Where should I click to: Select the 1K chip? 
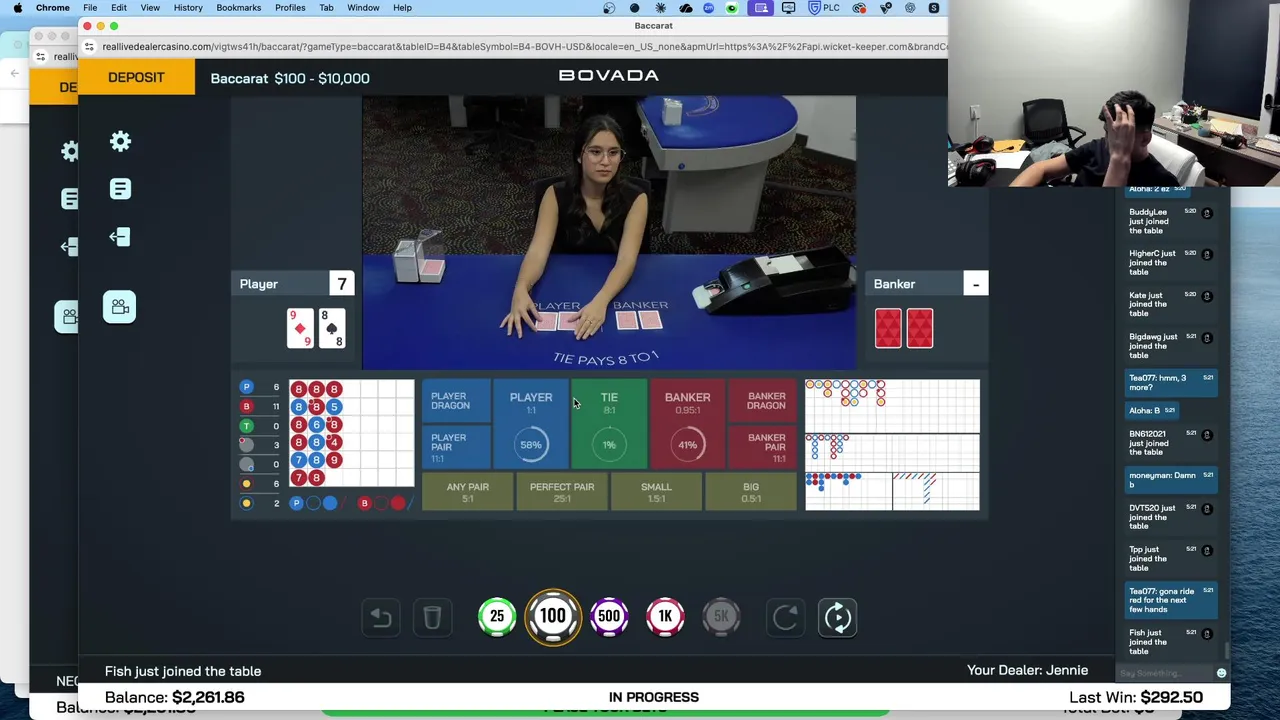click(665, 617)
